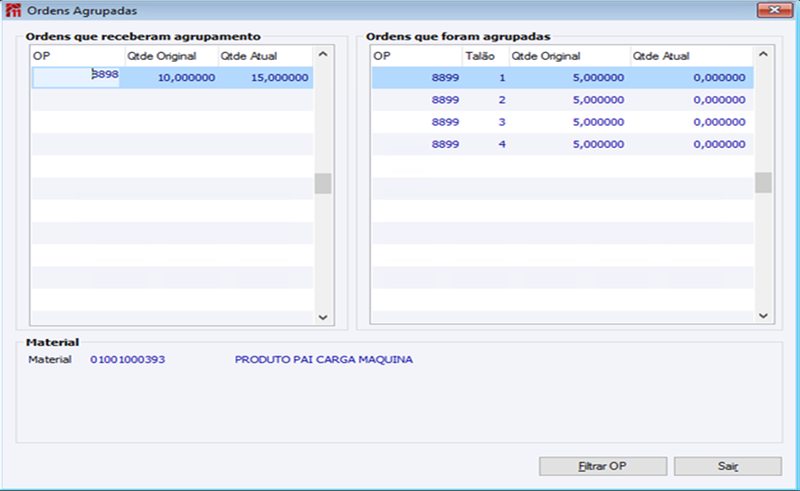Close the Ordens Agrupadas window
This screenshot has width=800, height=491.
pyautogui.click(x=774, y=10)
